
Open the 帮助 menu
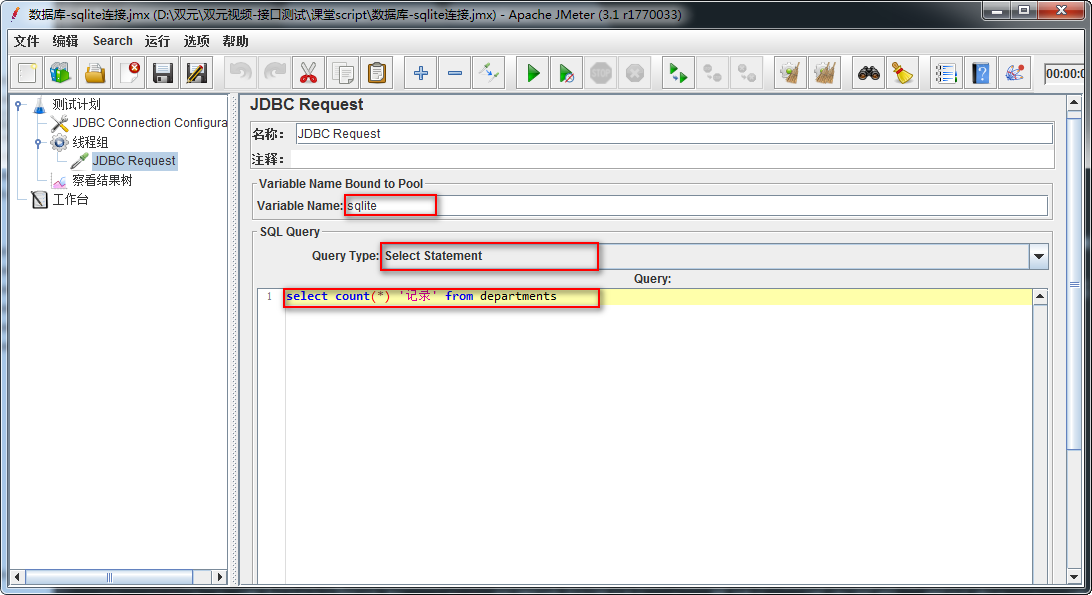[235, 41]
